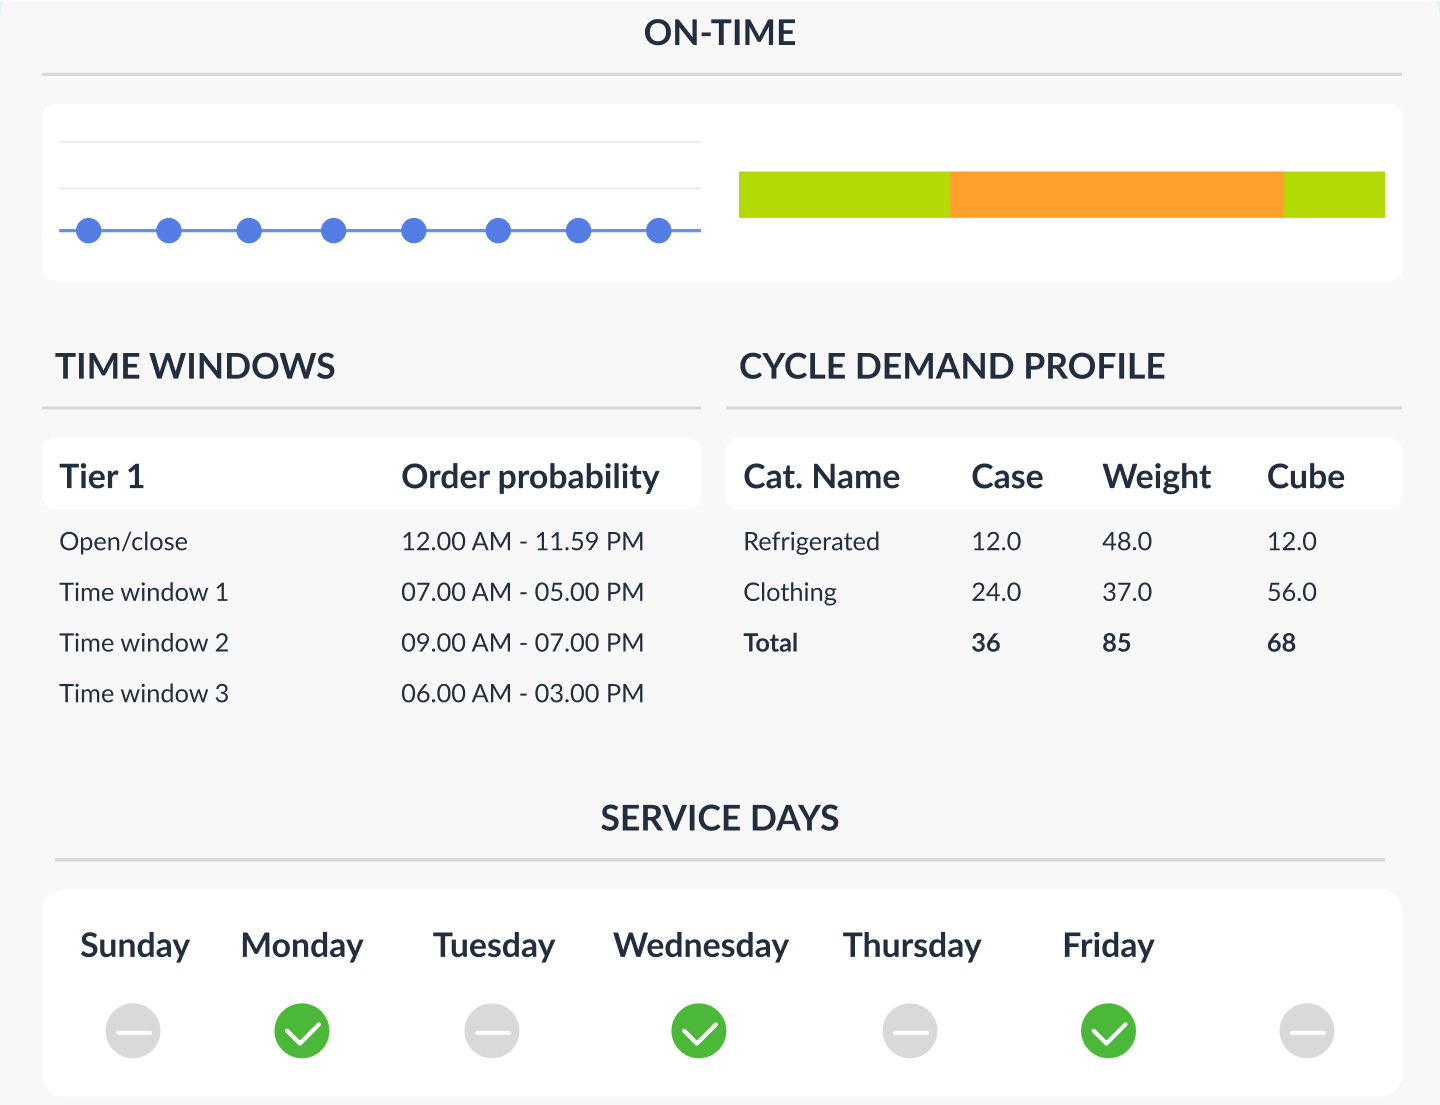
Task: Click the first blue point on chart
Action: [89, 231]
